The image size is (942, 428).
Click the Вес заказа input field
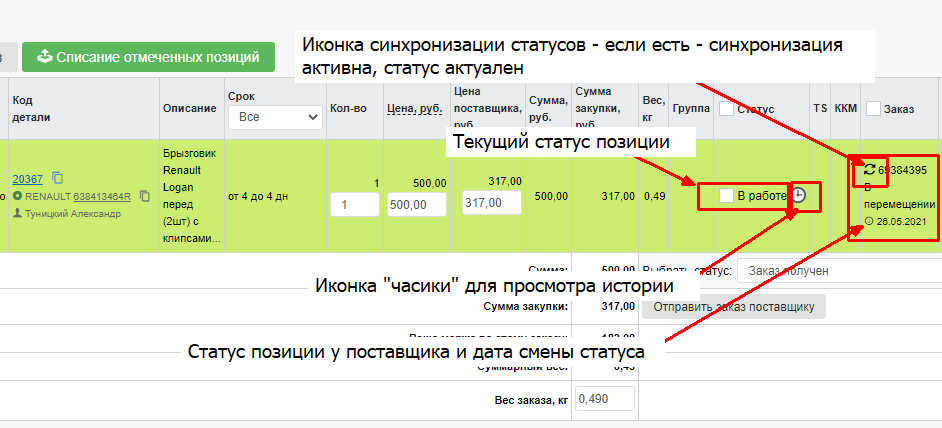pyautogui.click(x=603, y=399)
